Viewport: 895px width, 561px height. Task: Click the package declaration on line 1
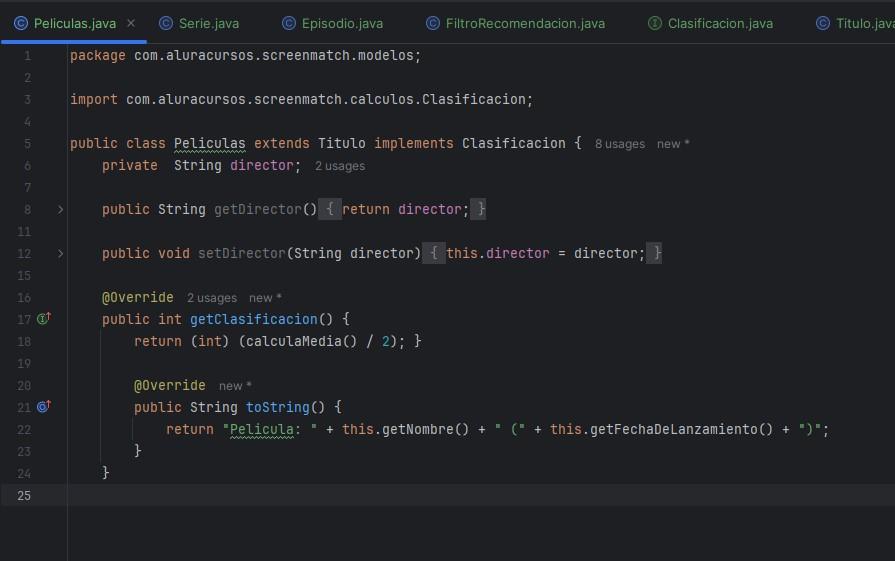click(245, 56)
